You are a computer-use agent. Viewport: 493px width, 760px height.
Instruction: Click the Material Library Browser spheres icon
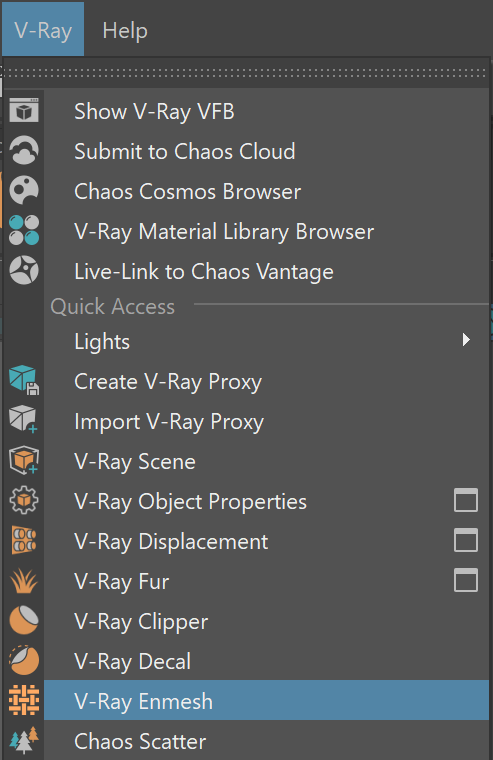tap(24, 230)
